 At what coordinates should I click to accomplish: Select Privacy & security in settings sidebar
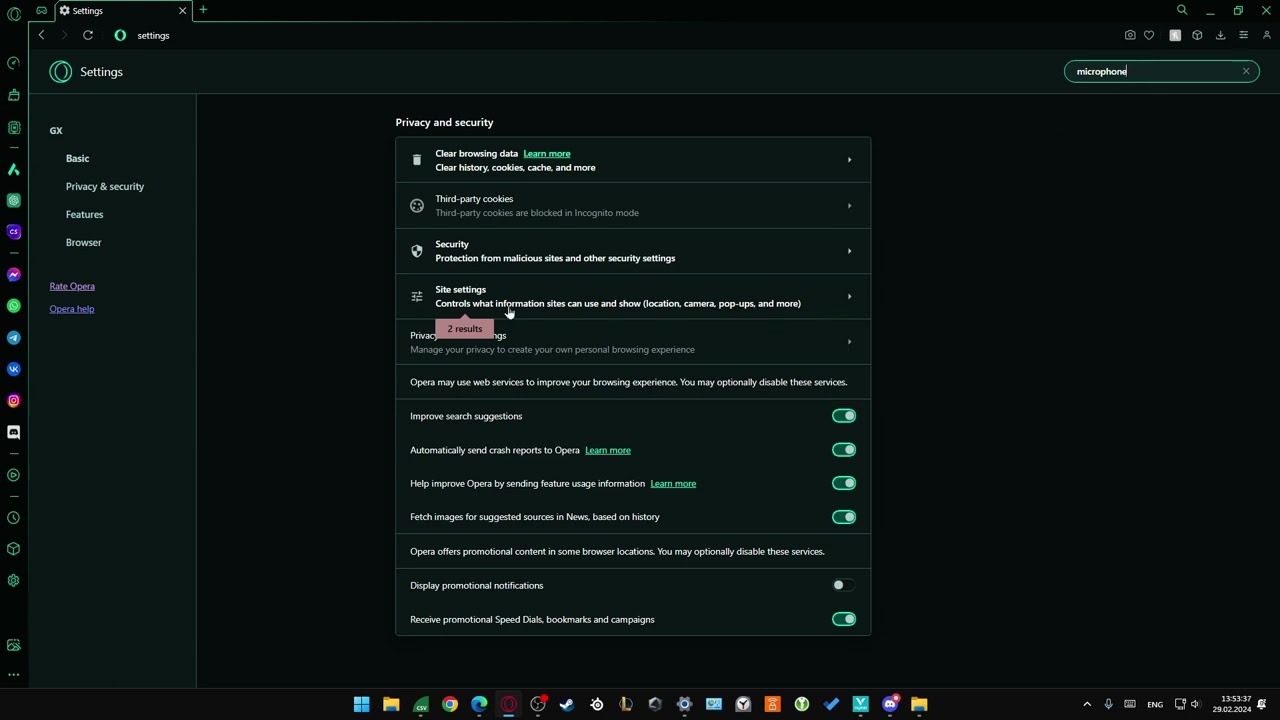tap(105, 186)
